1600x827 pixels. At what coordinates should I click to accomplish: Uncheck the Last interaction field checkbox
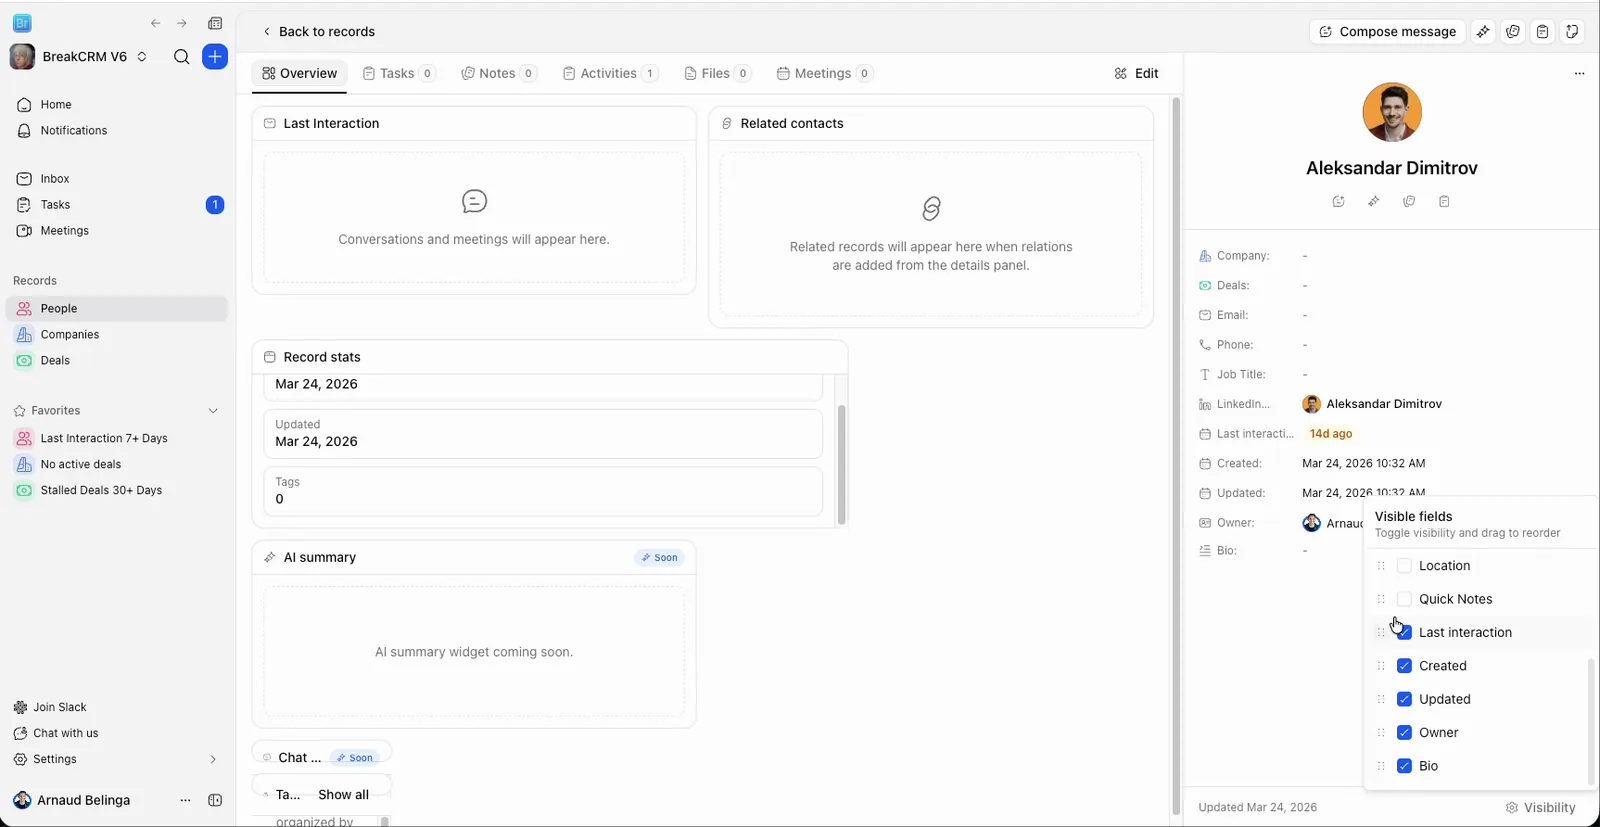pyautogui.click(x=1404, y=632)
